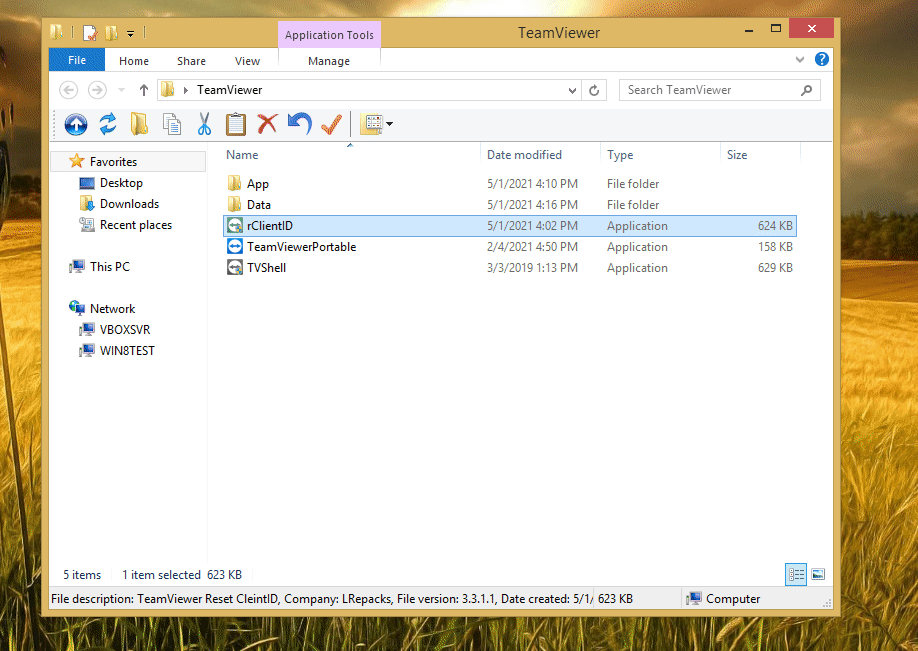The image size is (918, 651).
Task: Open WIN8TEST under Network
Action: coord(126,351)
